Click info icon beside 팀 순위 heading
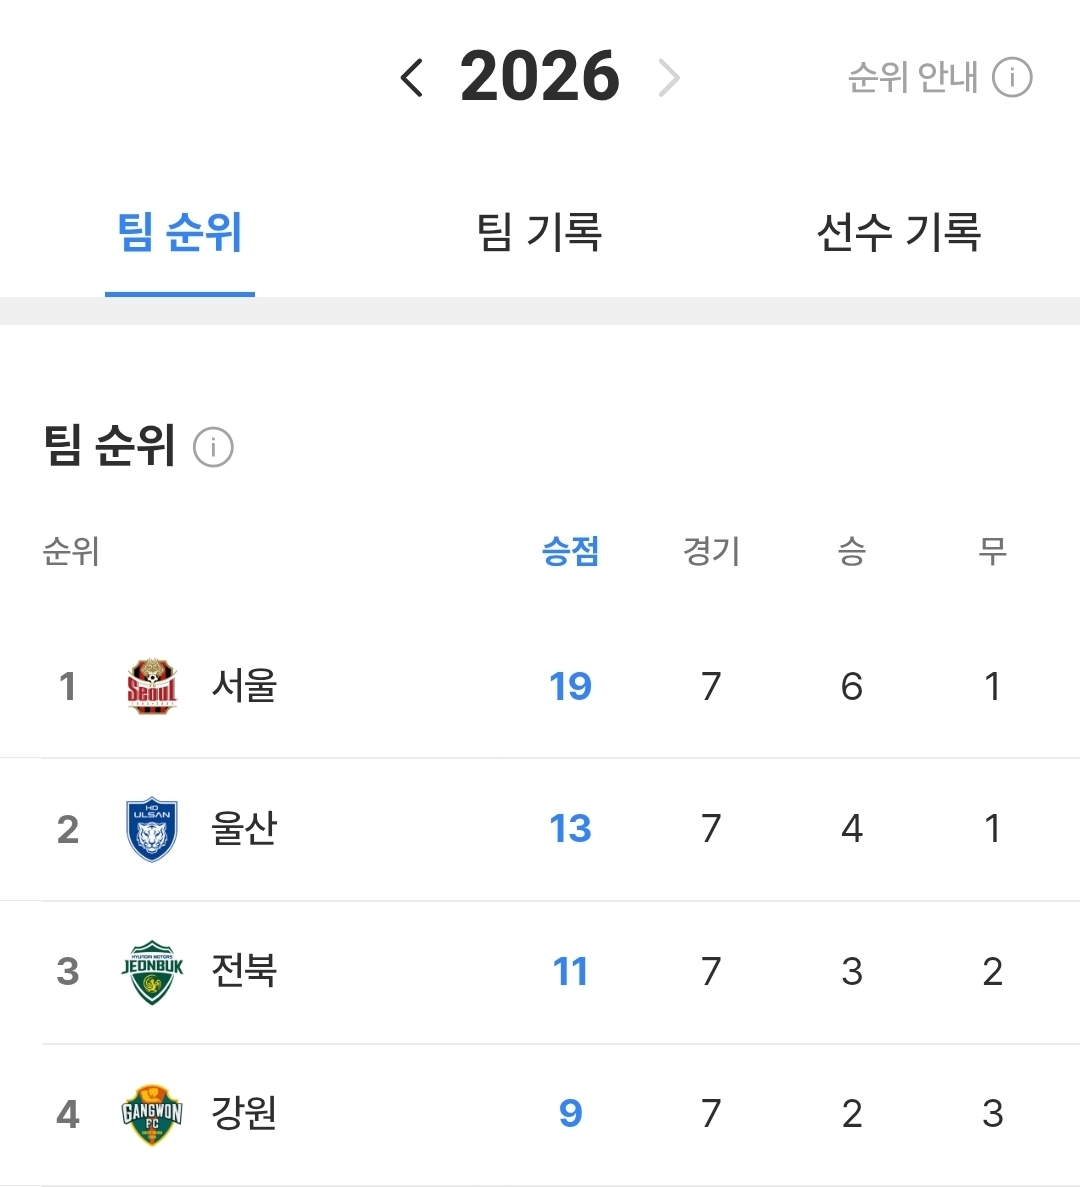This screenshot has height=1187, width=1080. pos(213,447)
